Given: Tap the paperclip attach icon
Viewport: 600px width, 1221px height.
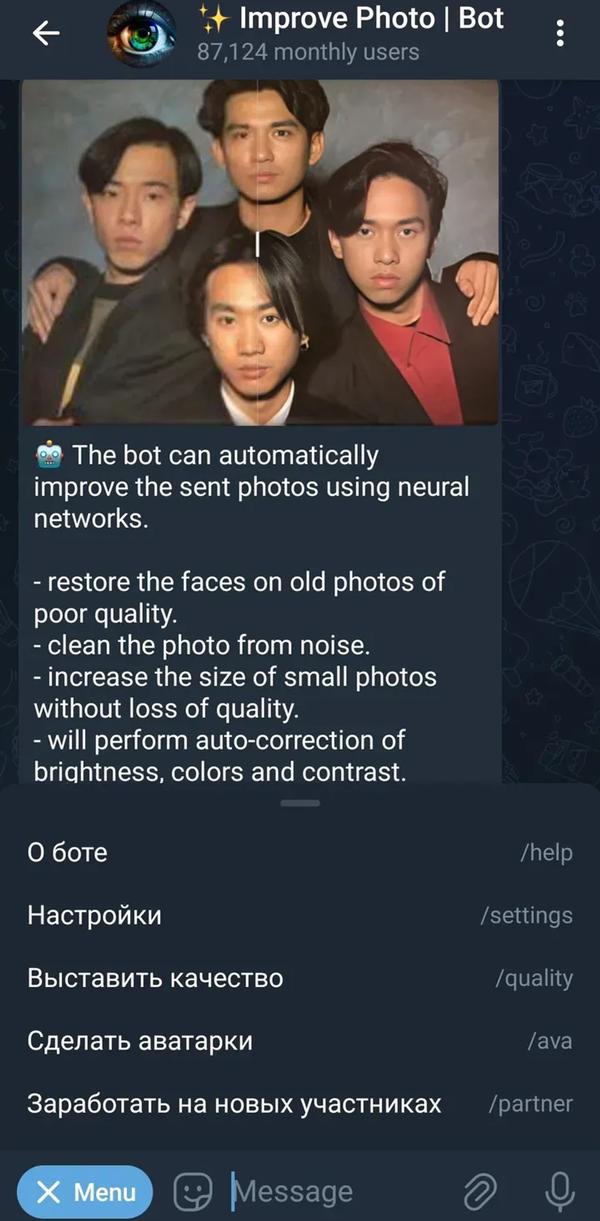Looking at the screenshot, I should tap(480, 1191).
